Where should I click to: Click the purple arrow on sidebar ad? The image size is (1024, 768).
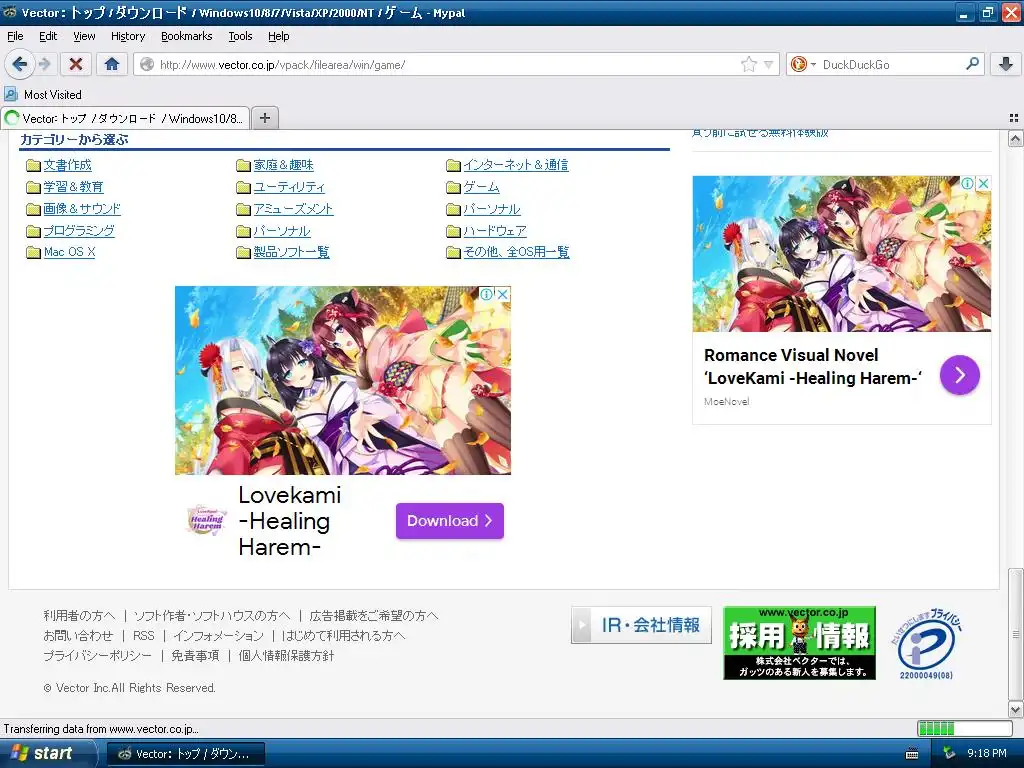point(959,375)
